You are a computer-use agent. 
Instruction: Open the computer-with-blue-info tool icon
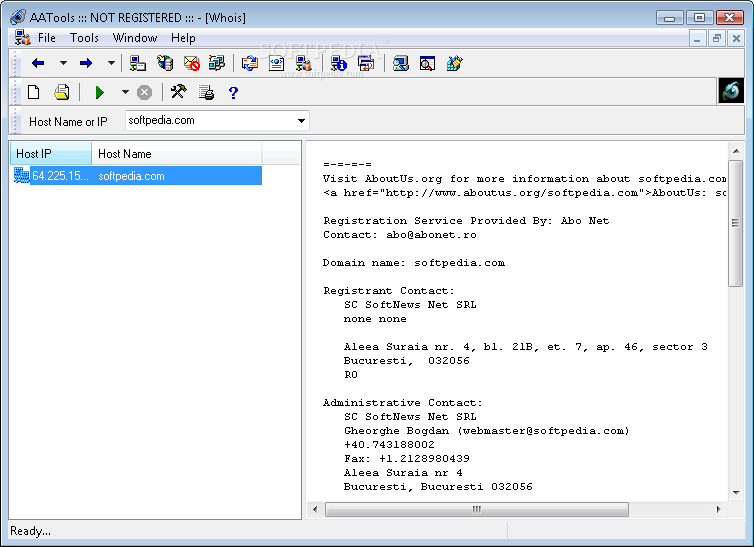coord(339,63)
